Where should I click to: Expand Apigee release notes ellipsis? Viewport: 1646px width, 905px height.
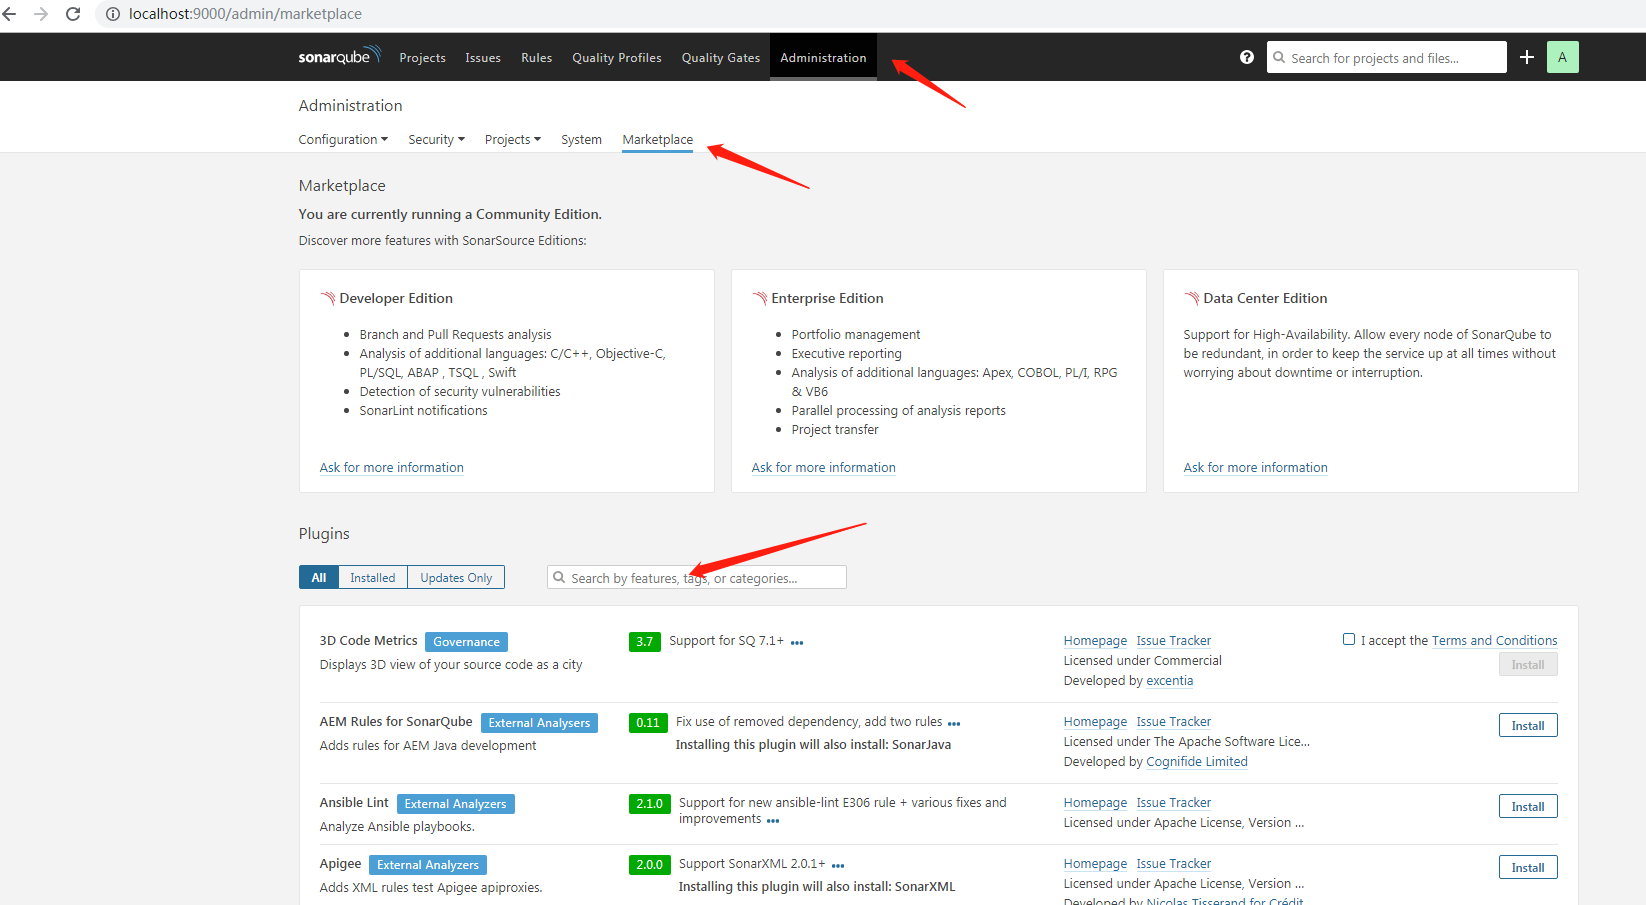(x=838, y=866)
